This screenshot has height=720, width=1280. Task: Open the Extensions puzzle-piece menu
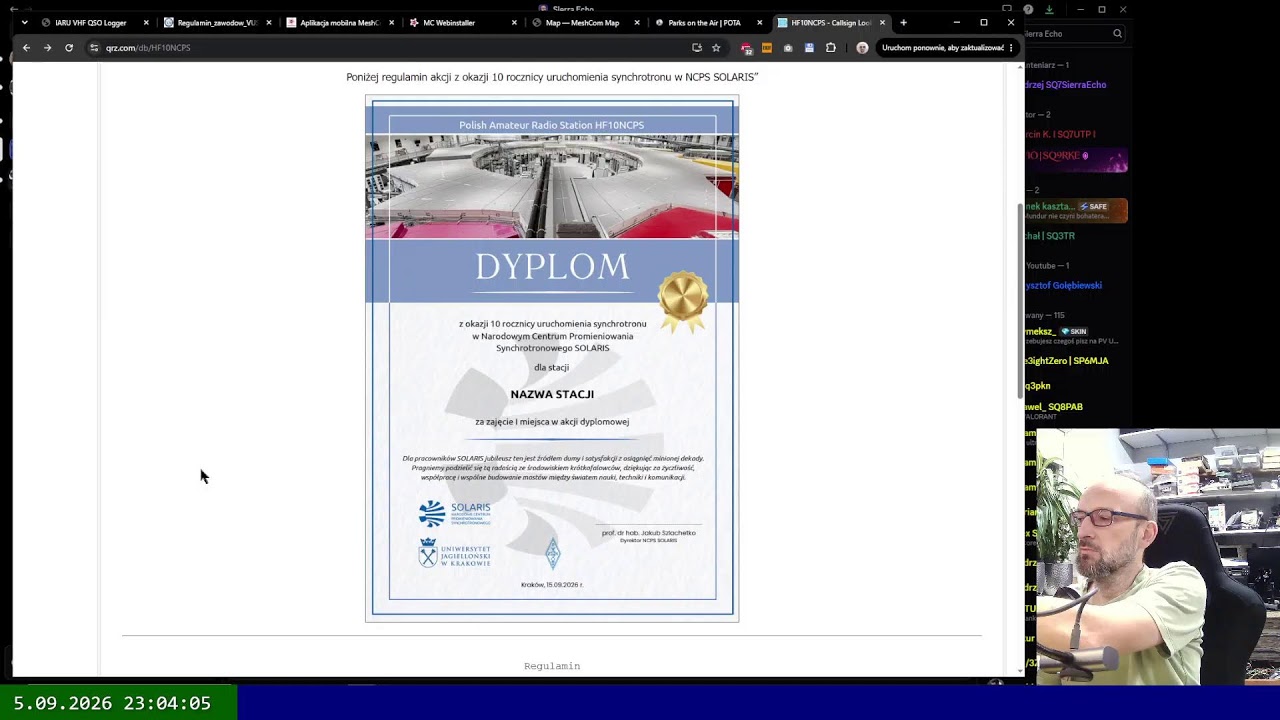point(831,48)
